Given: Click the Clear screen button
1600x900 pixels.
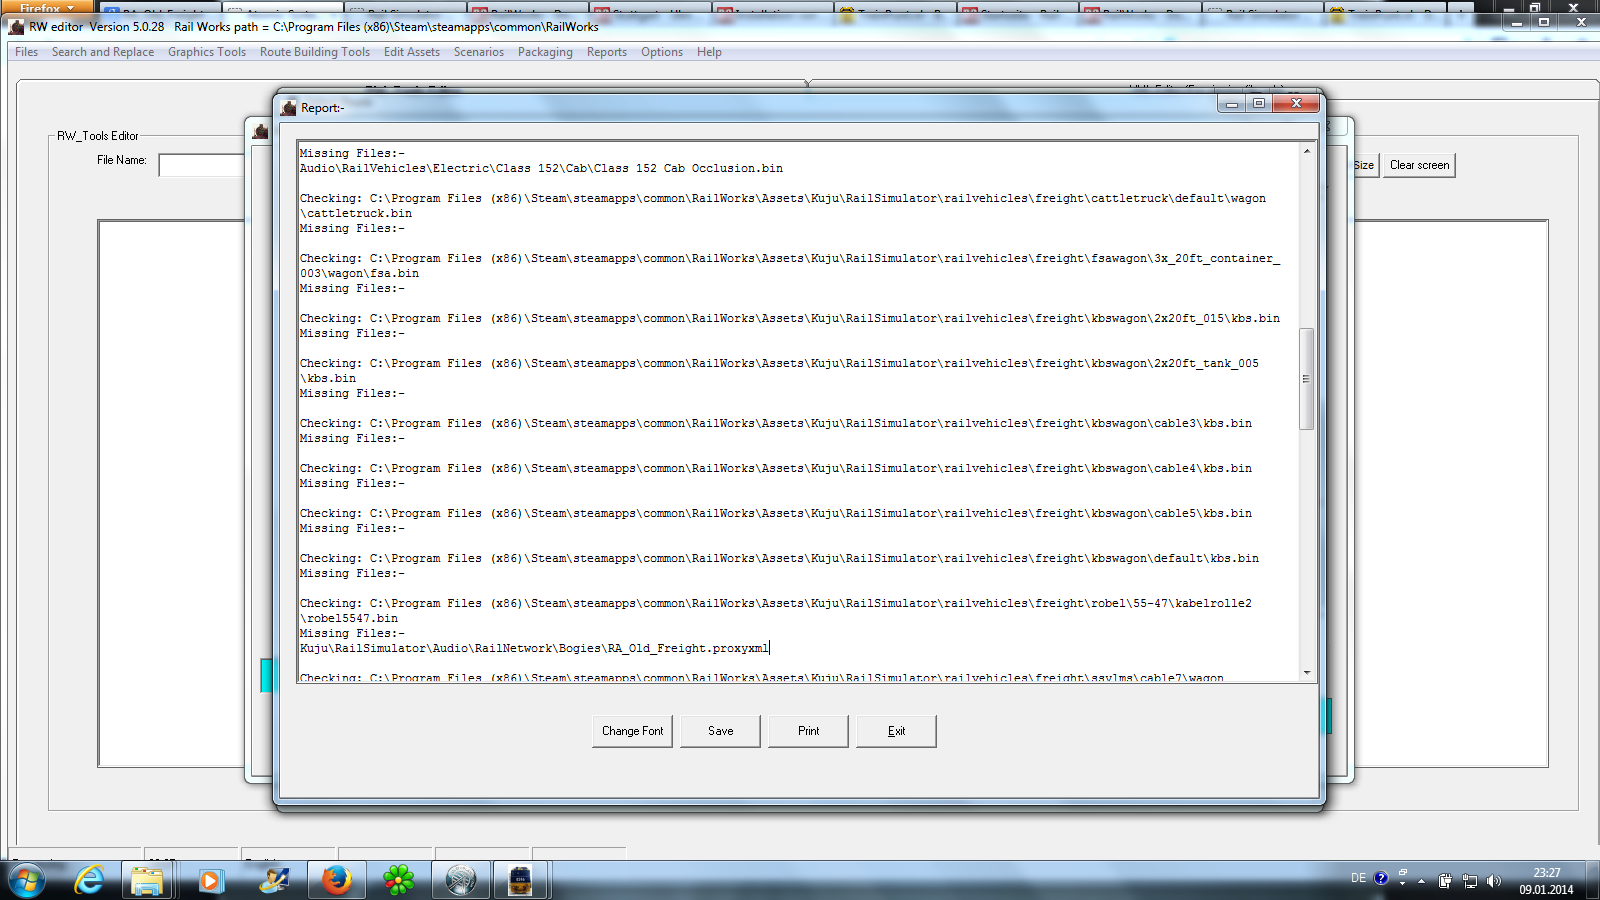Looking at the screenshot, I should tap(1419, 165).
